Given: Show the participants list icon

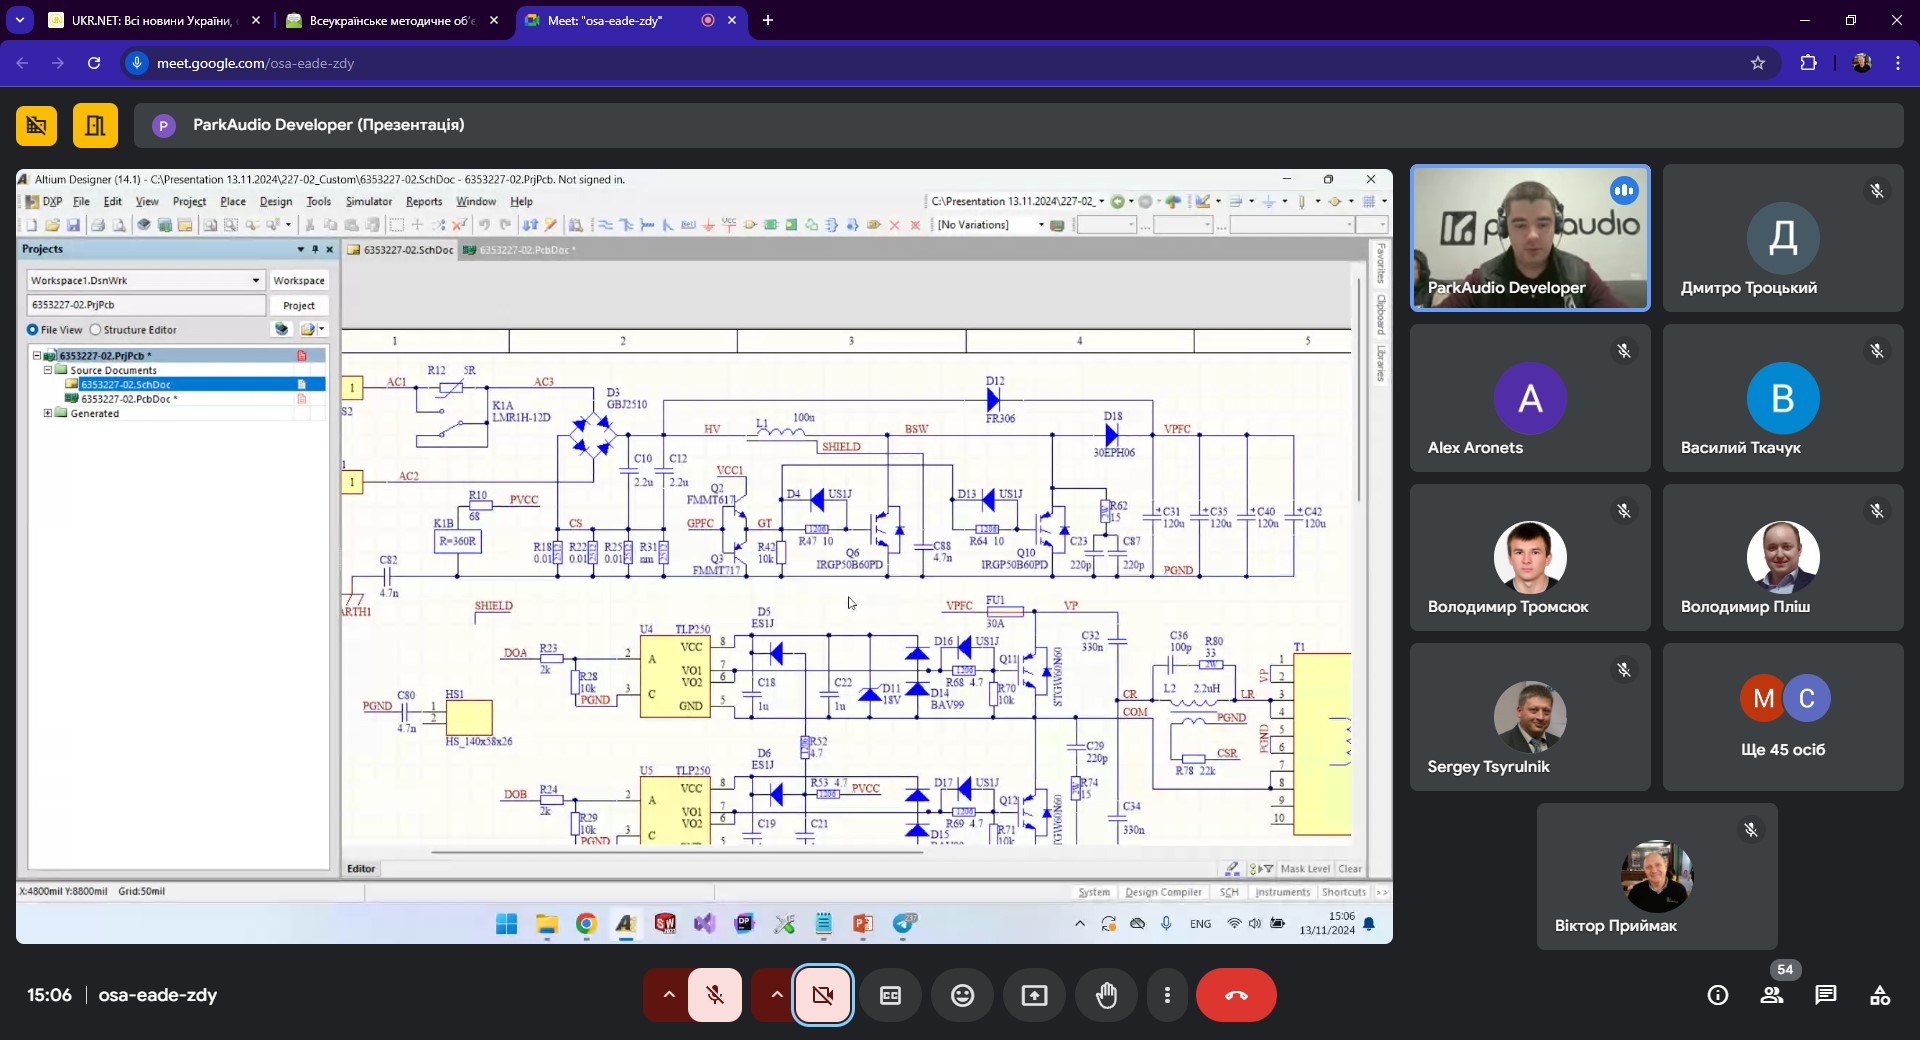Looking at the screenshot, I should (x=1772, y=995).
